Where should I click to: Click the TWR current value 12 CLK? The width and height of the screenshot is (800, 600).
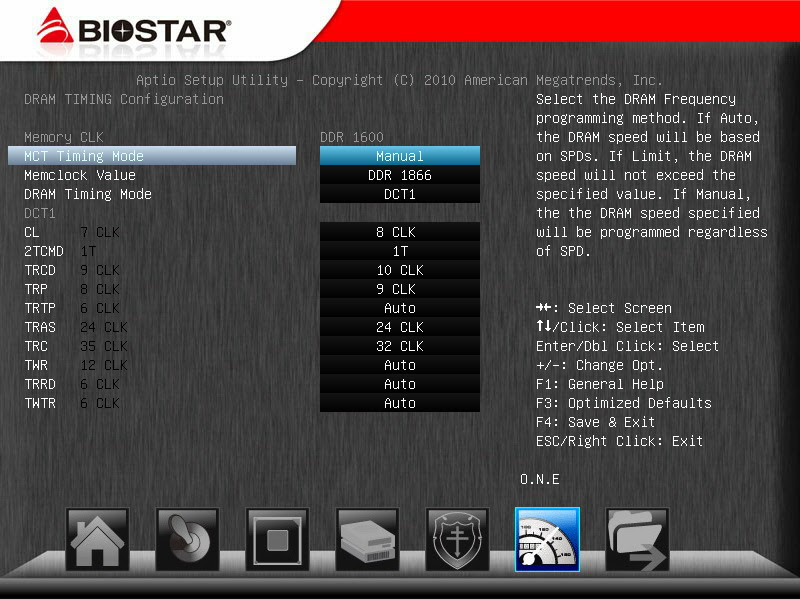104,365
